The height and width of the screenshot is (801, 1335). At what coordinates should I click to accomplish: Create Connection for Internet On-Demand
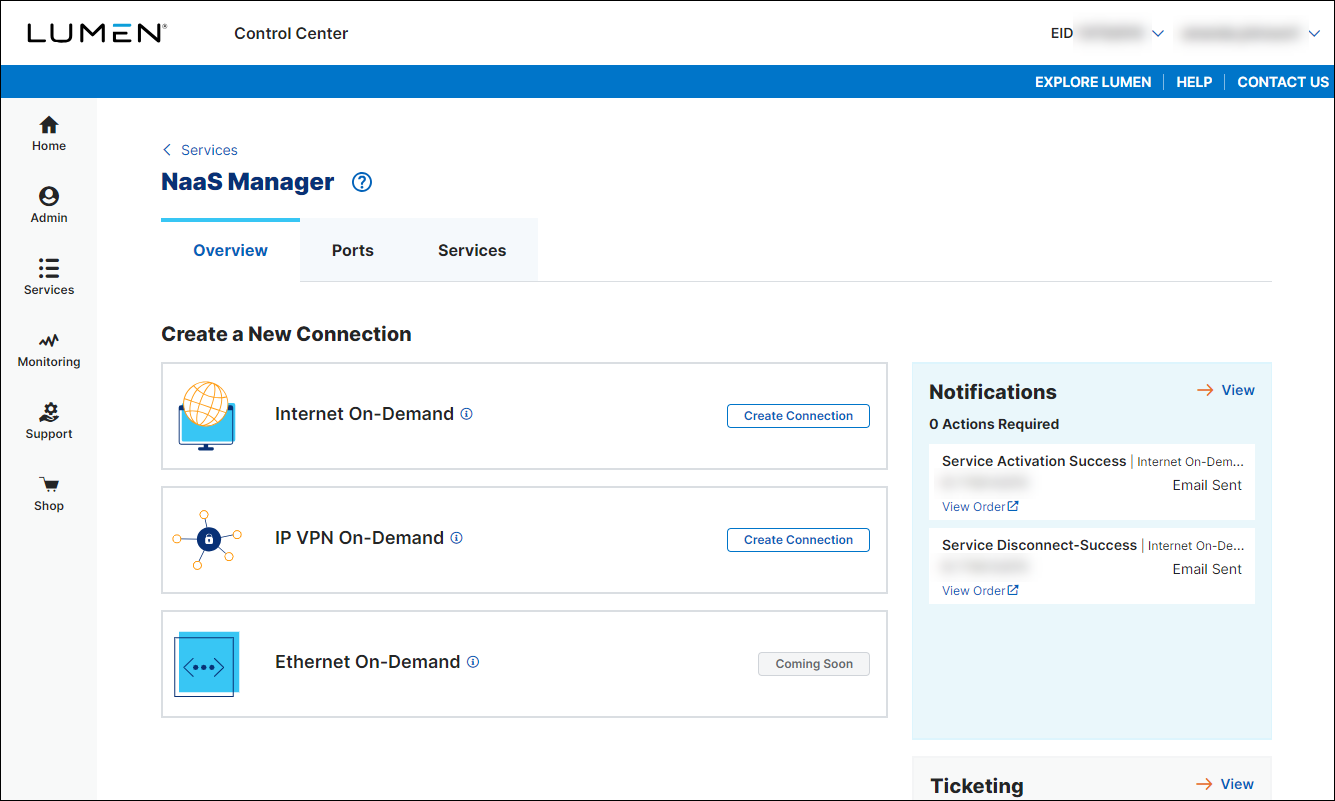(798, 416)
